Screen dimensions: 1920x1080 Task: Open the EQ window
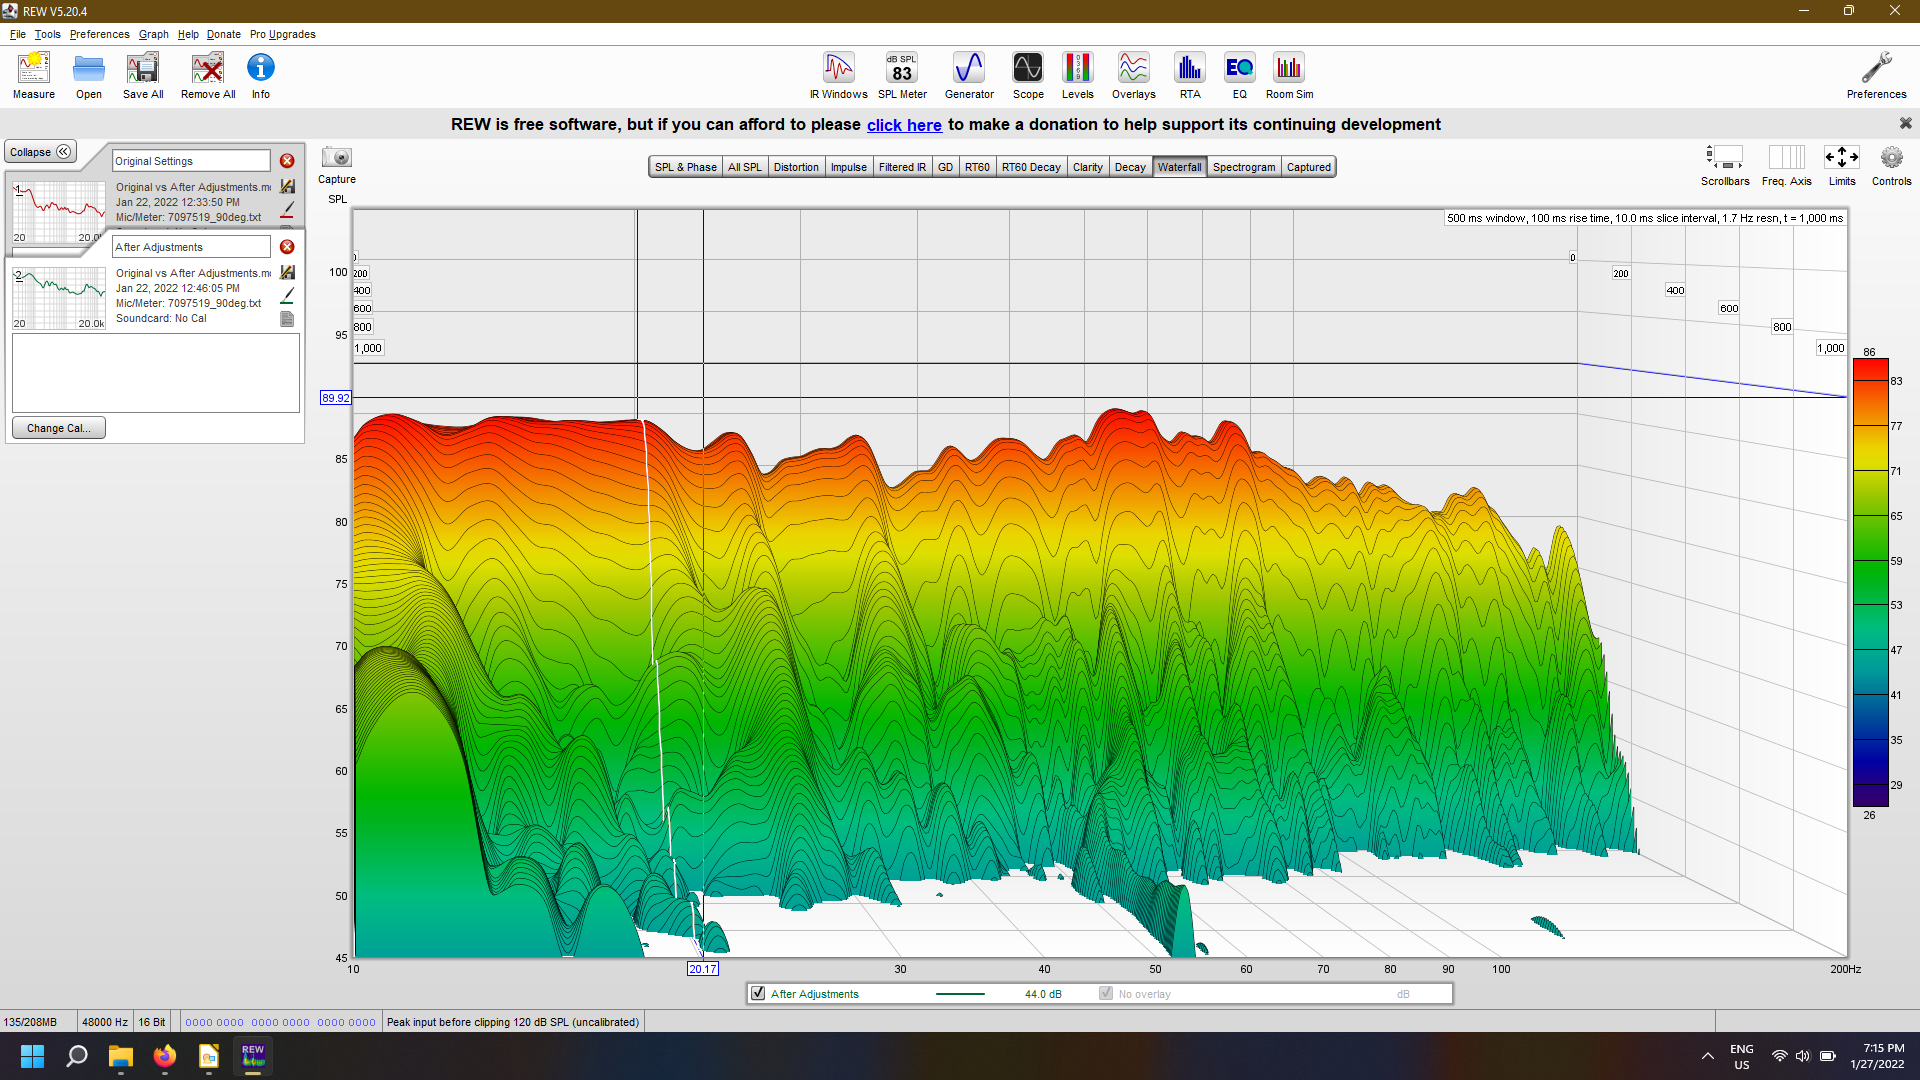pyautogui.click(x=1239, y=76)
